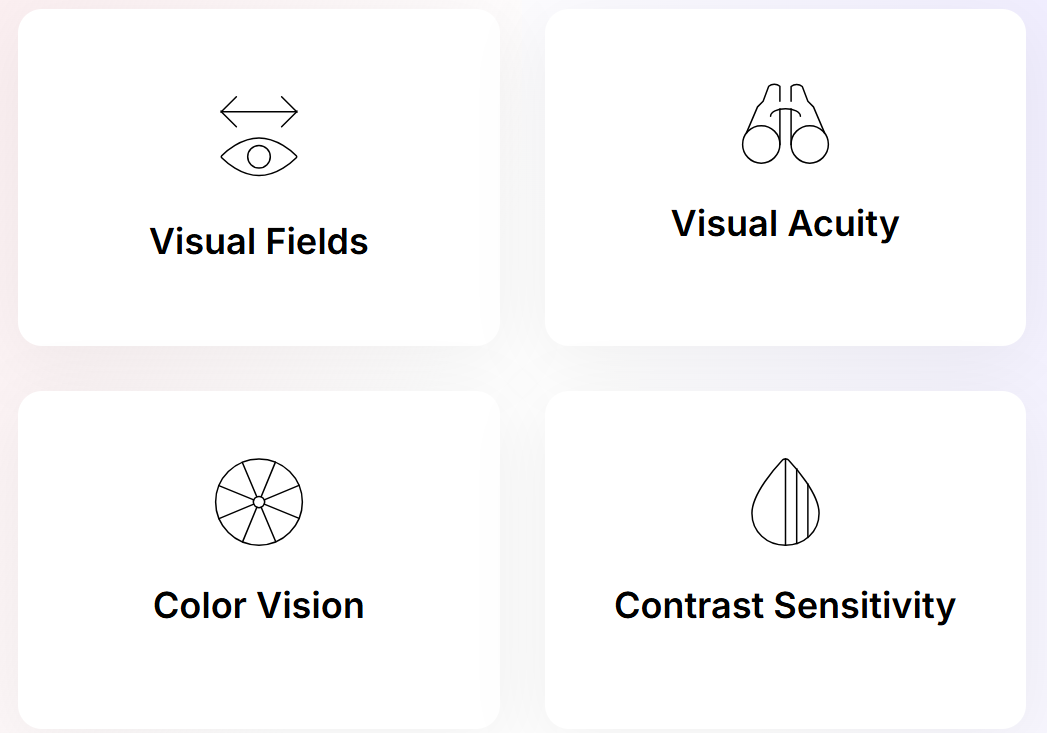Click the right lens of the binoculars
This screenshot has width=1047, height=733.
(x=809, y=144)
